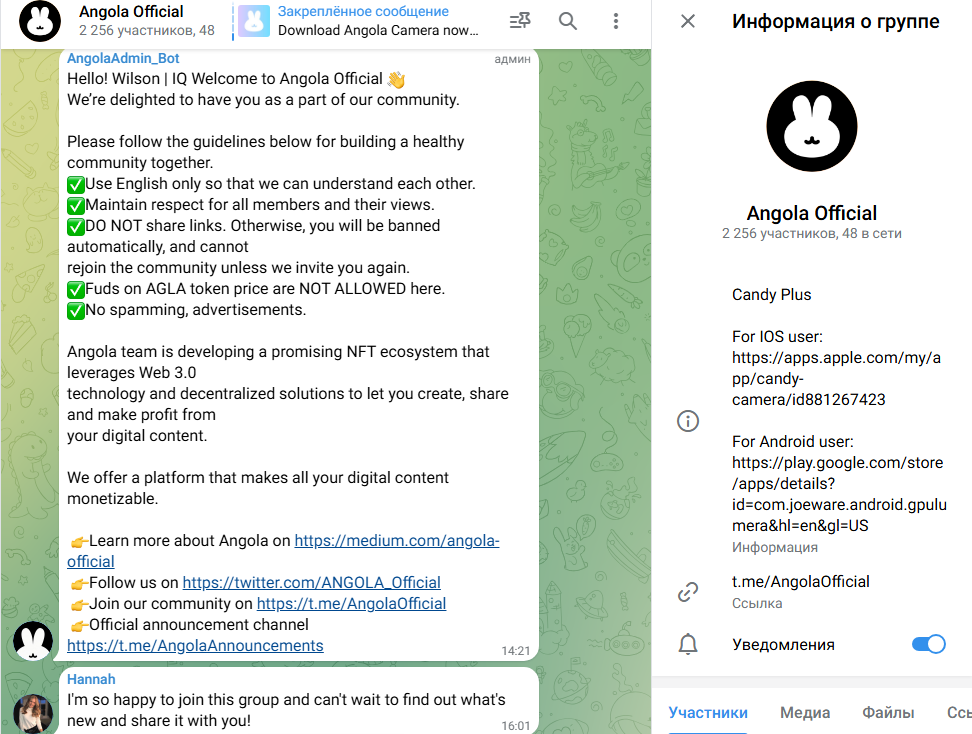This screenshot has width=972, height=734.
Task: Open the t.me/AngolaAnnouncements link
Action: 195,646
